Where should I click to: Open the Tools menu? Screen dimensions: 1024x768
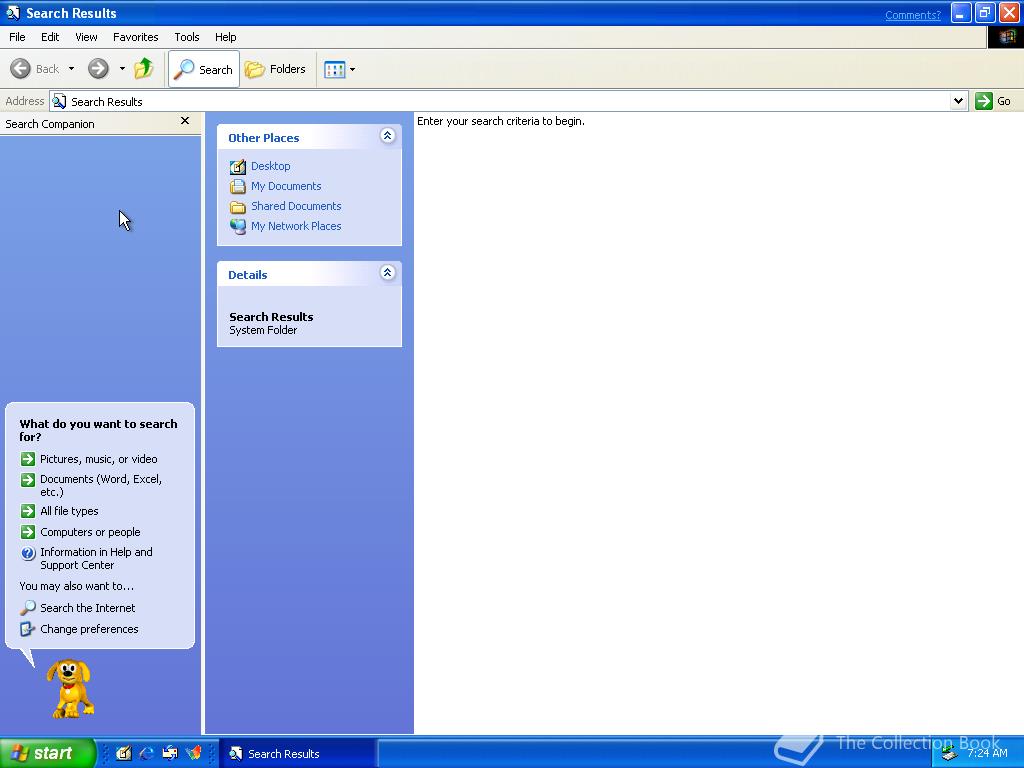(187, 37)
